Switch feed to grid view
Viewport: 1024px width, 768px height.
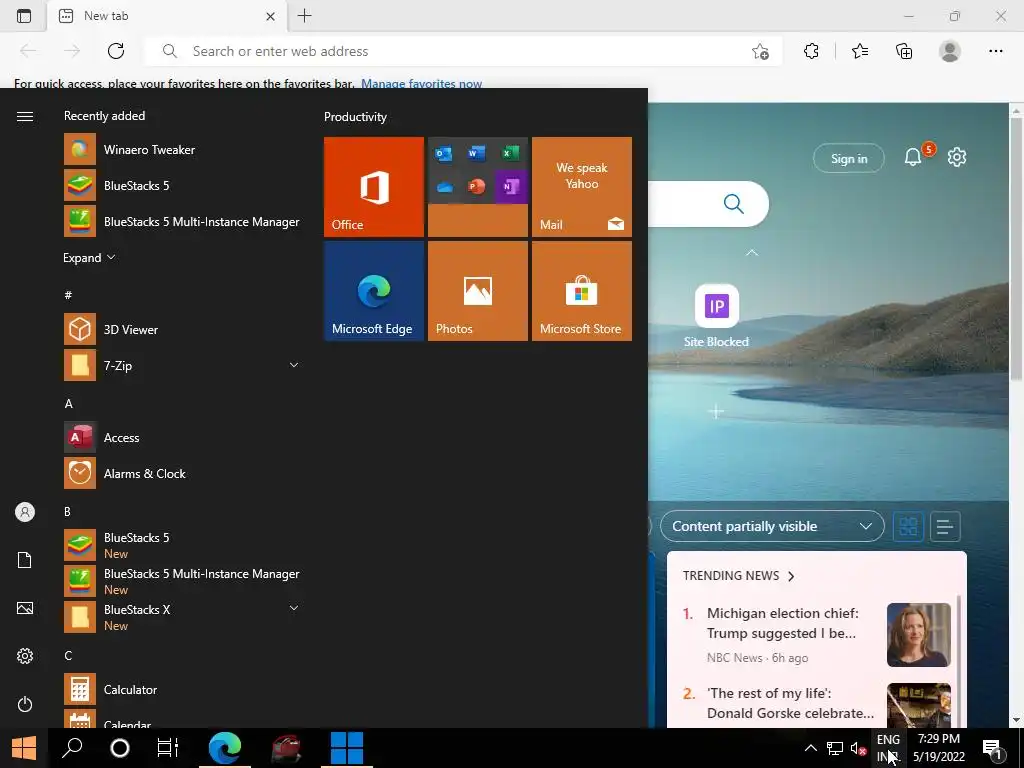click(x=908, y=526)
